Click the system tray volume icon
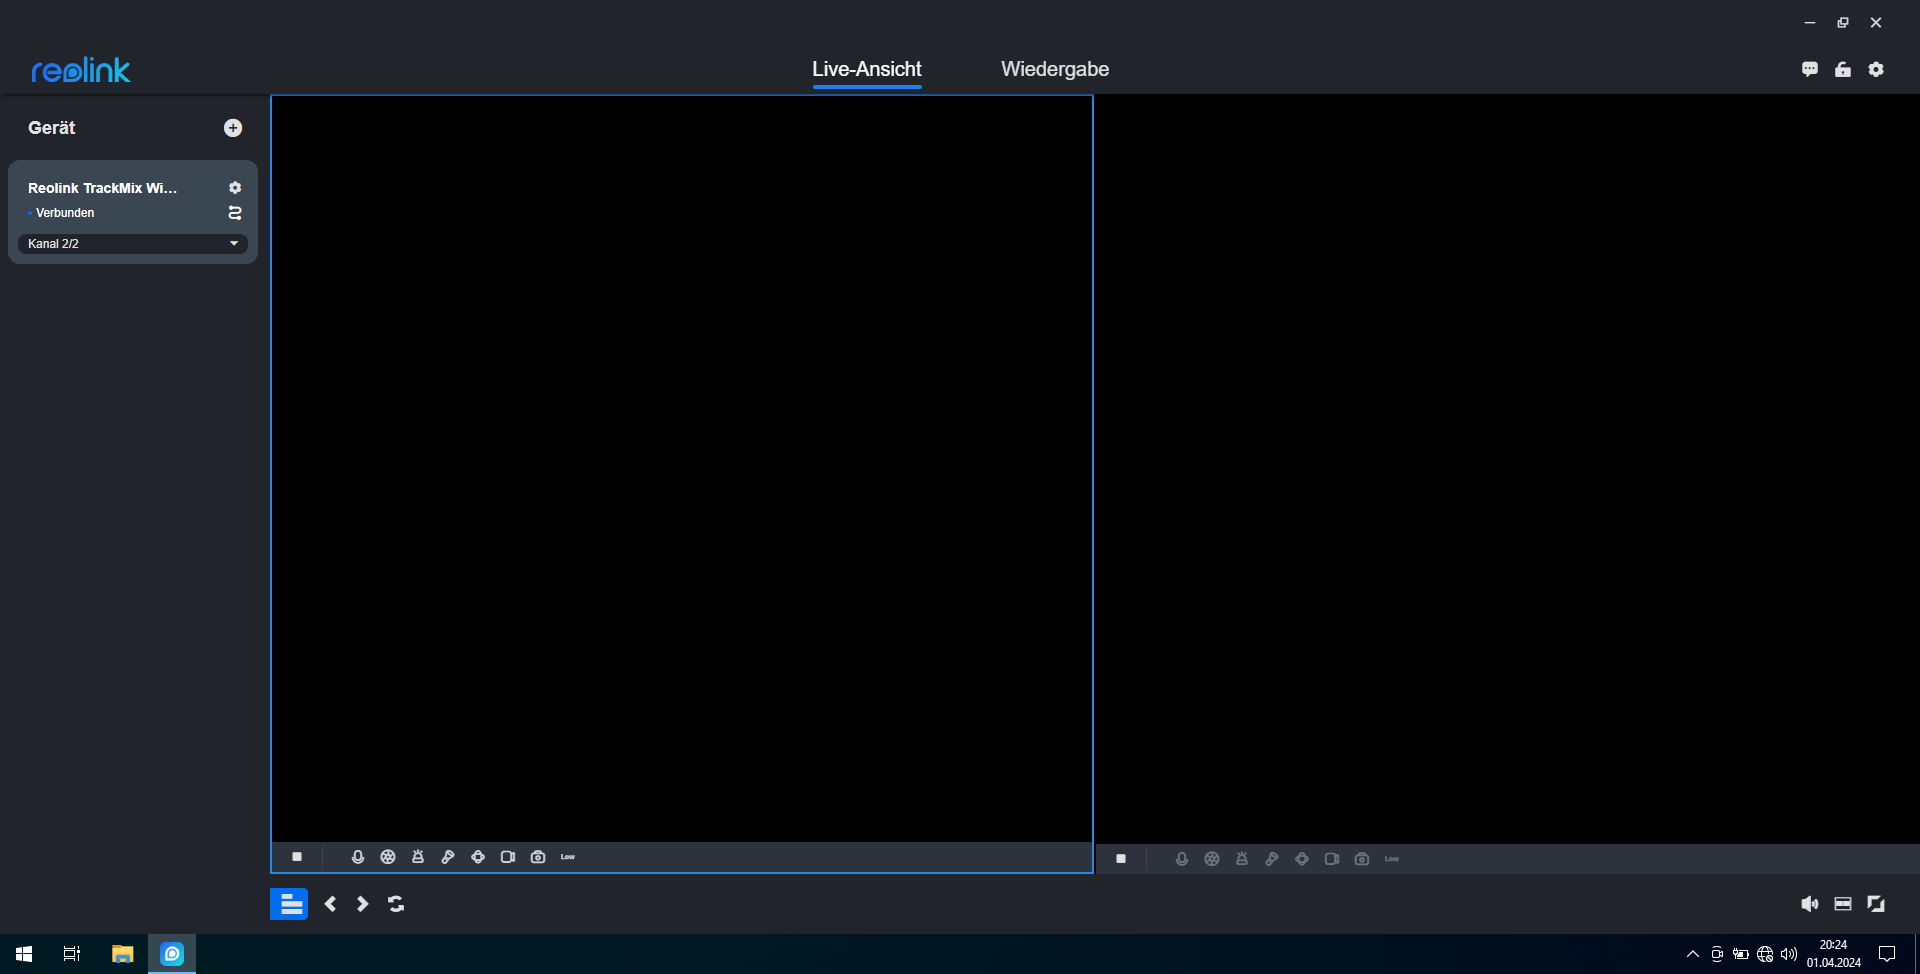The image size is (1920, 974). coord(1789,954)
